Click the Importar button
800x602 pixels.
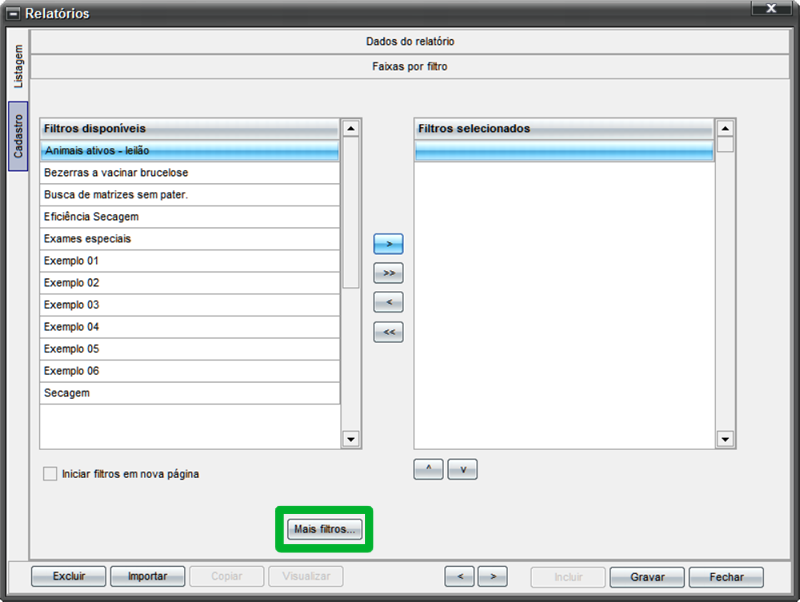(147, 576)
